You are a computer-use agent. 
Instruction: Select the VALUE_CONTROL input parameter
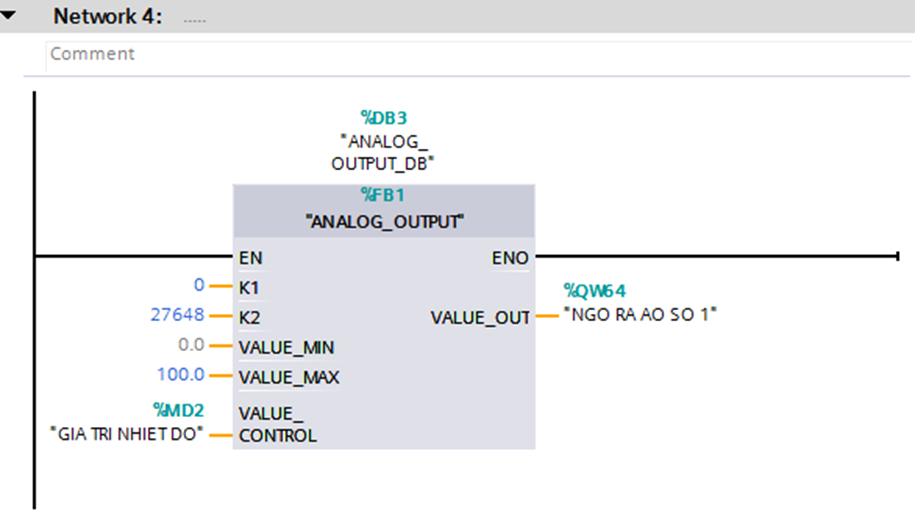(x=277, y=425)
